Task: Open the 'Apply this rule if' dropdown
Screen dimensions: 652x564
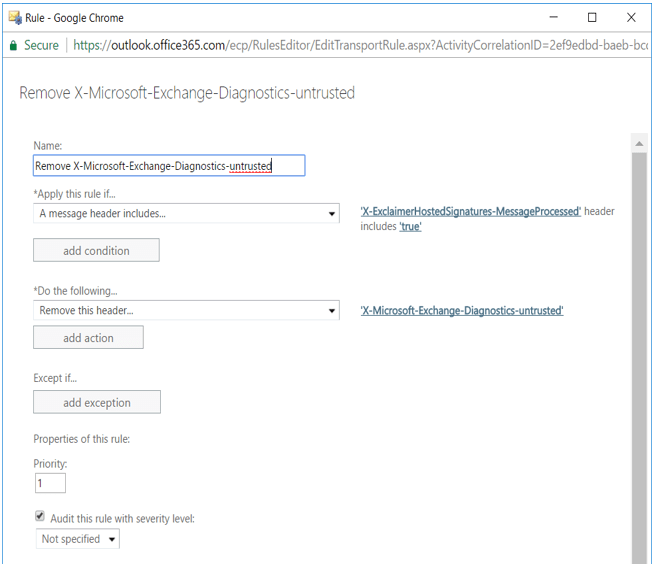Action: (186, 214)
